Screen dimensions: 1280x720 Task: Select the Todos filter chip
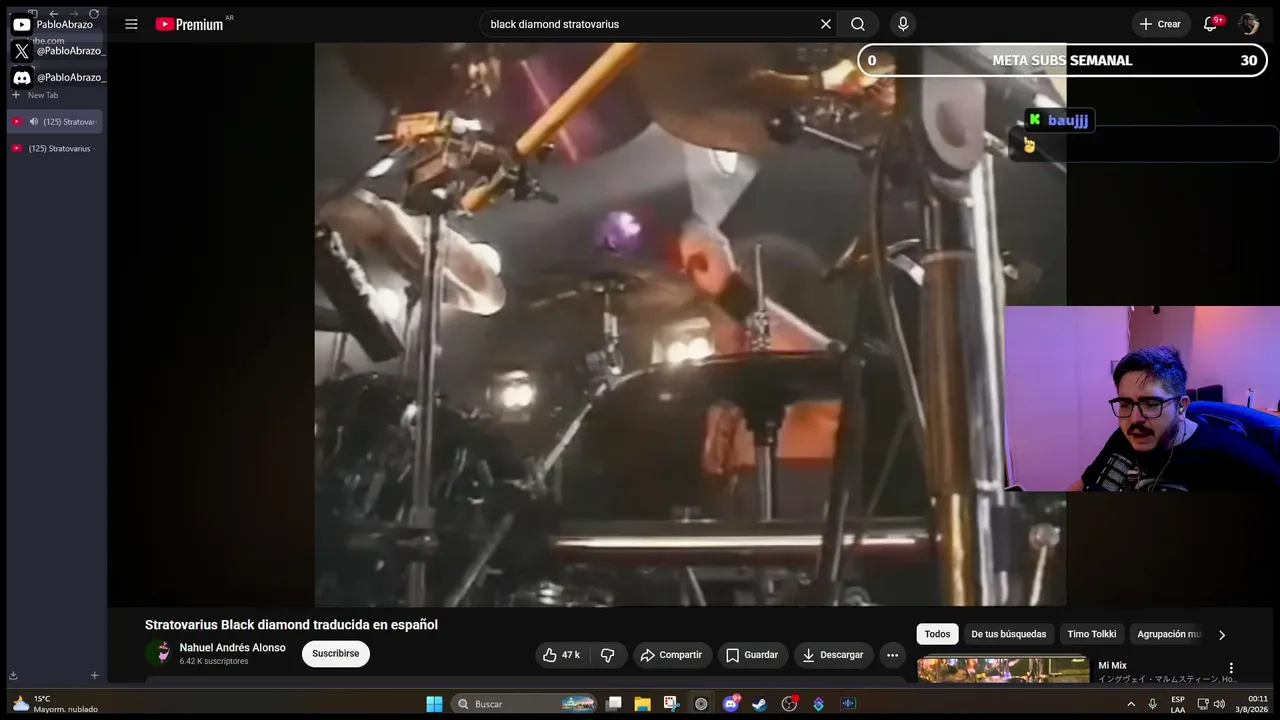(x=937, y=634)
